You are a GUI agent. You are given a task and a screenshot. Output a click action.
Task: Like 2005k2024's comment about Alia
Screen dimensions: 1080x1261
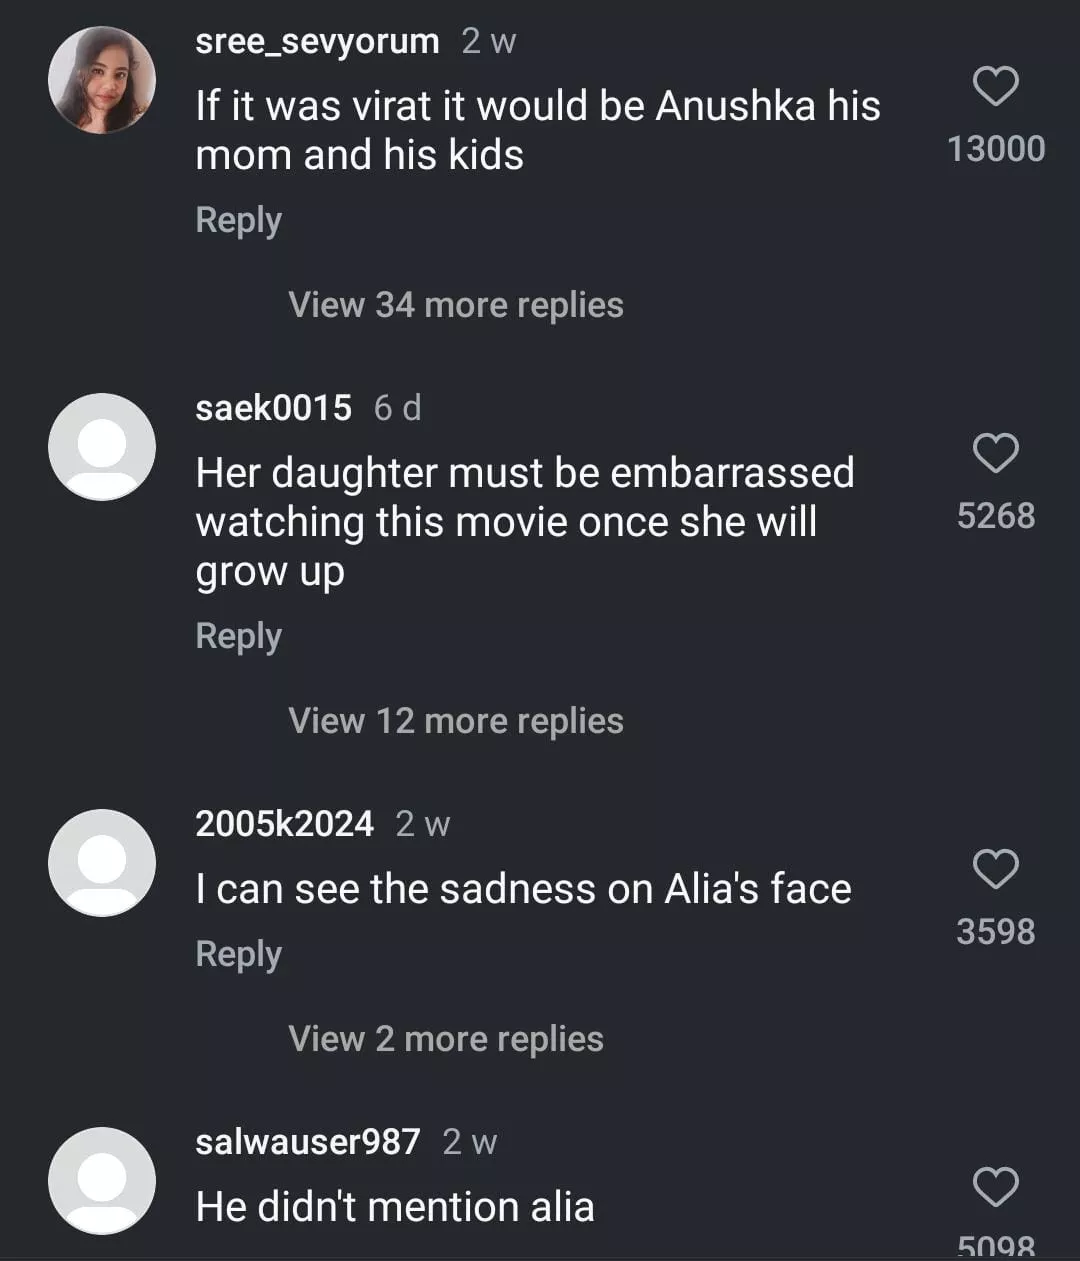point(995,870)
